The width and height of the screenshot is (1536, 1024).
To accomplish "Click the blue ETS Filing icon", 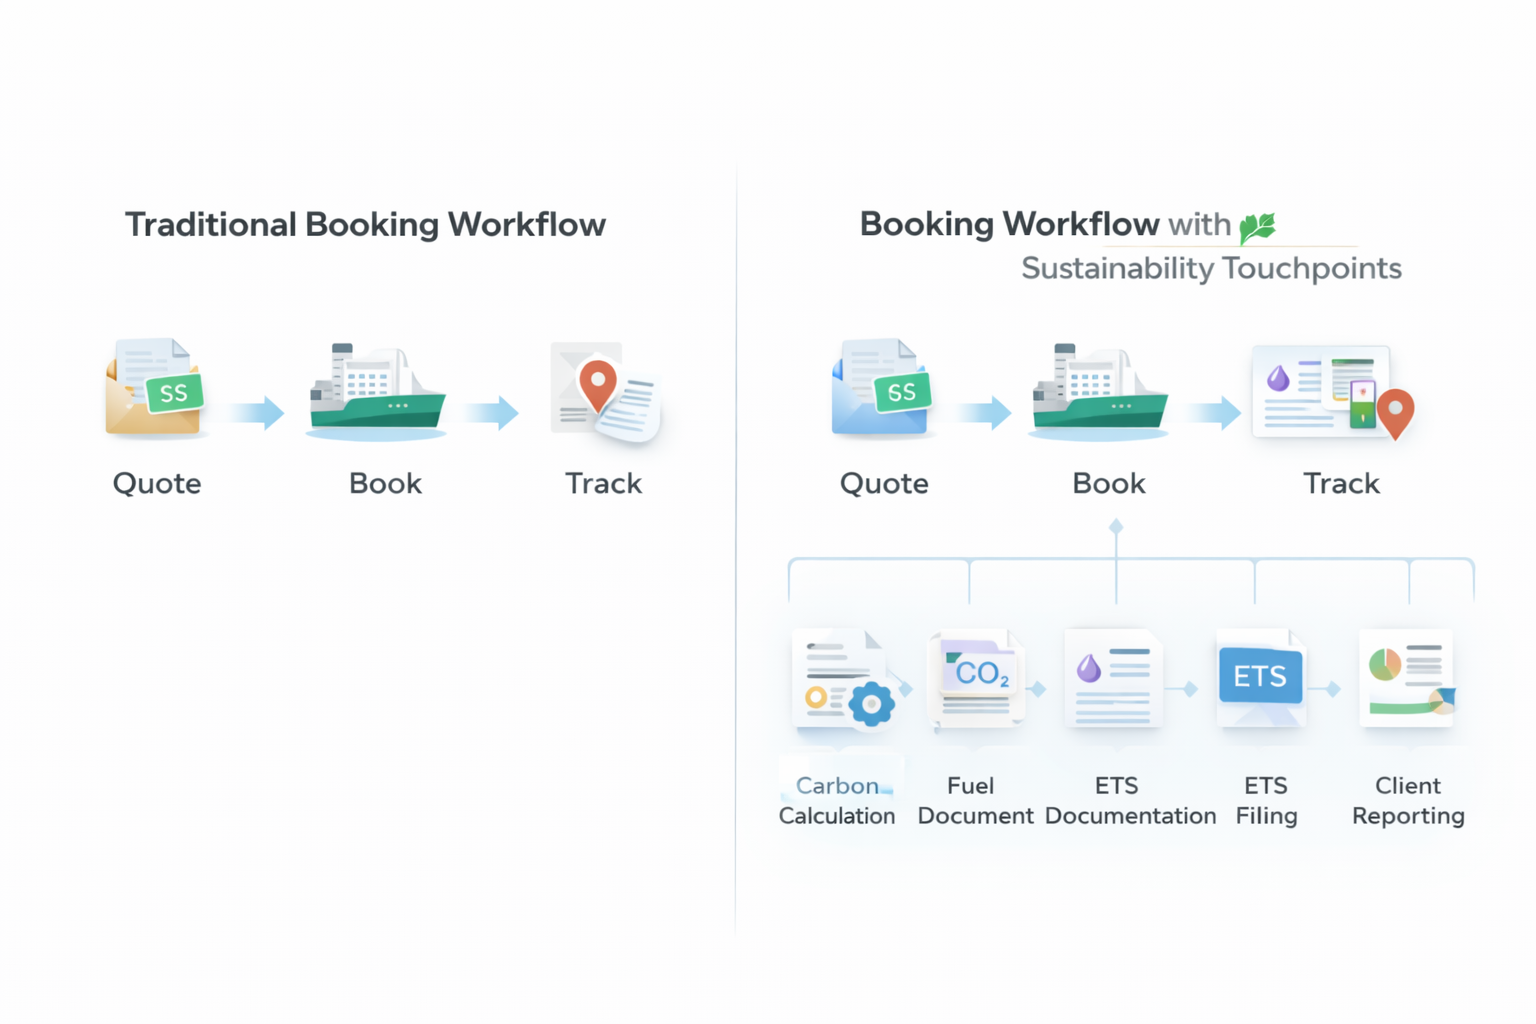I will point(1261,678).
